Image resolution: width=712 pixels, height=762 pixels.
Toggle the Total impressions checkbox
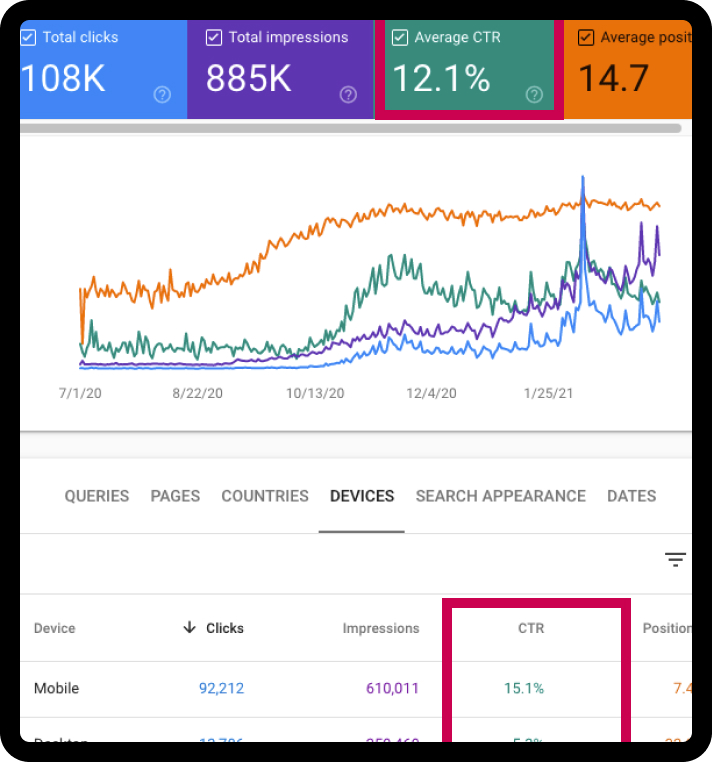[x=214, y=37]
